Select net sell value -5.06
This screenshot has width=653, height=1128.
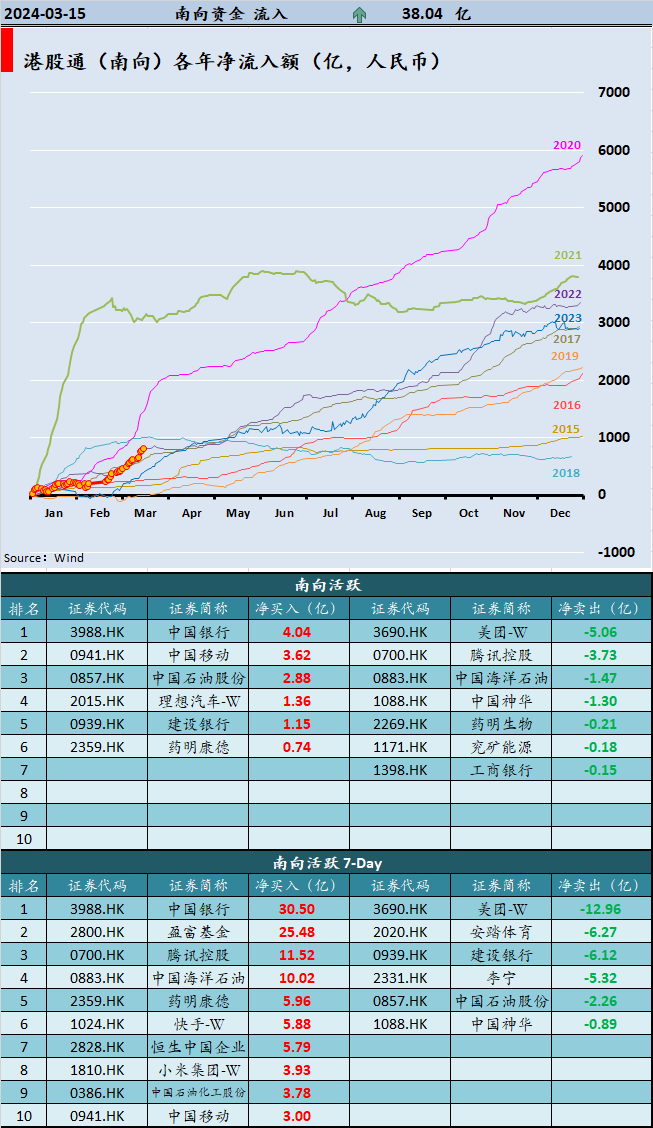[599, 632]
